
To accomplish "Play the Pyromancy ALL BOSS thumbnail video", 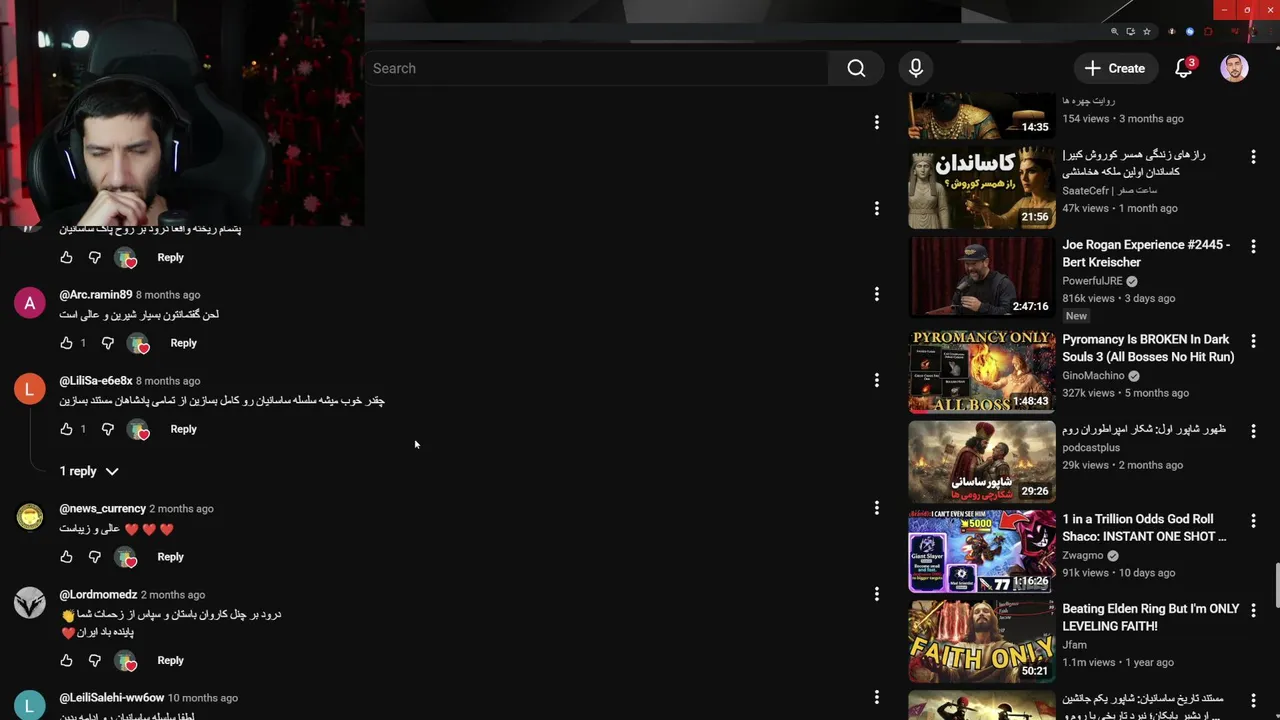I will point(982,372).
